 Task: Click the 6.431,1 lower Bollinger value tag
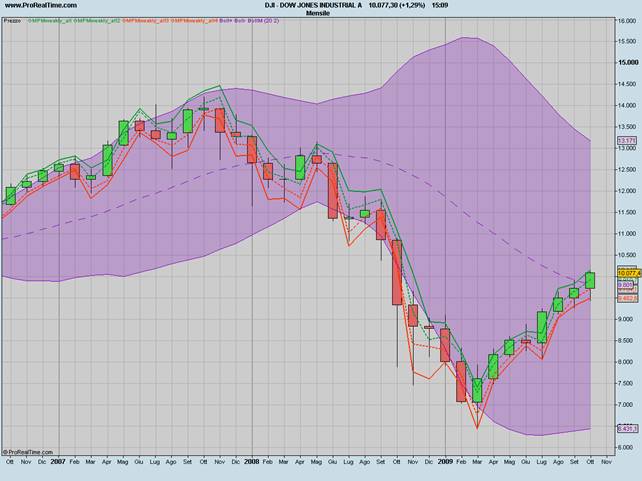[x=628, y=429]
